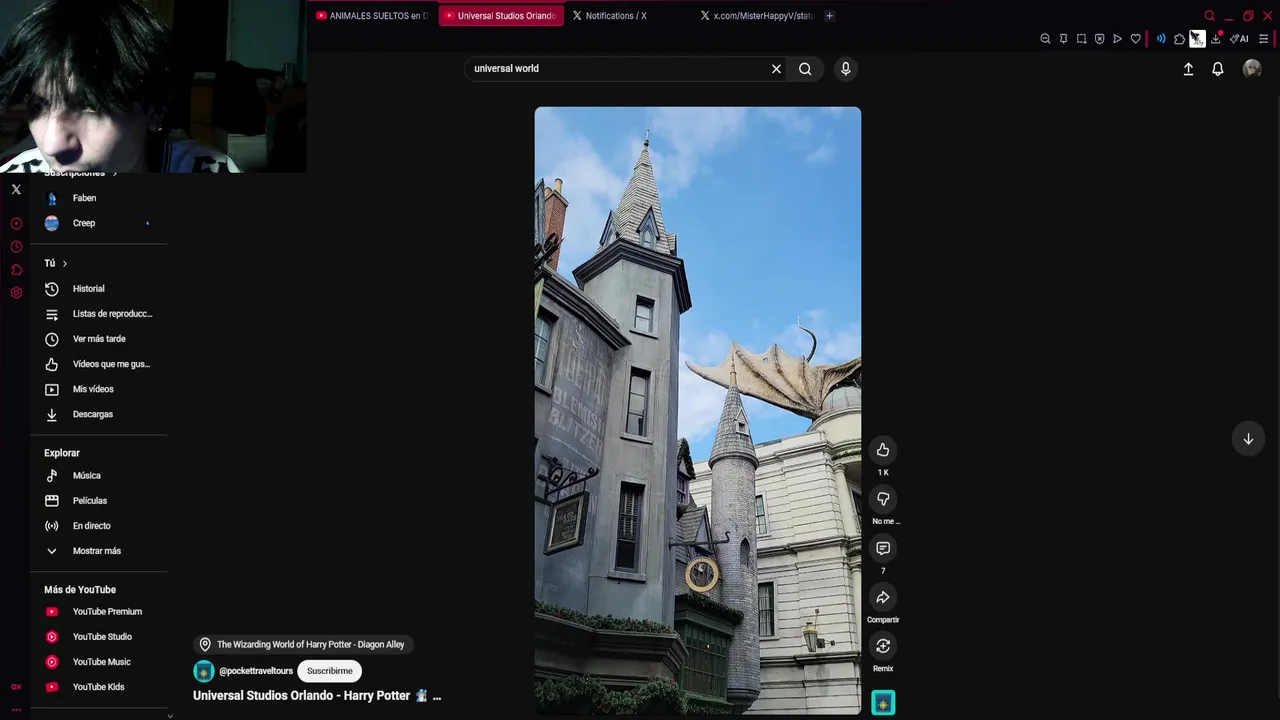Share the short via Compartir icon
The width and height of the screenshot is (1280, 720).
(x=883, y=597)
